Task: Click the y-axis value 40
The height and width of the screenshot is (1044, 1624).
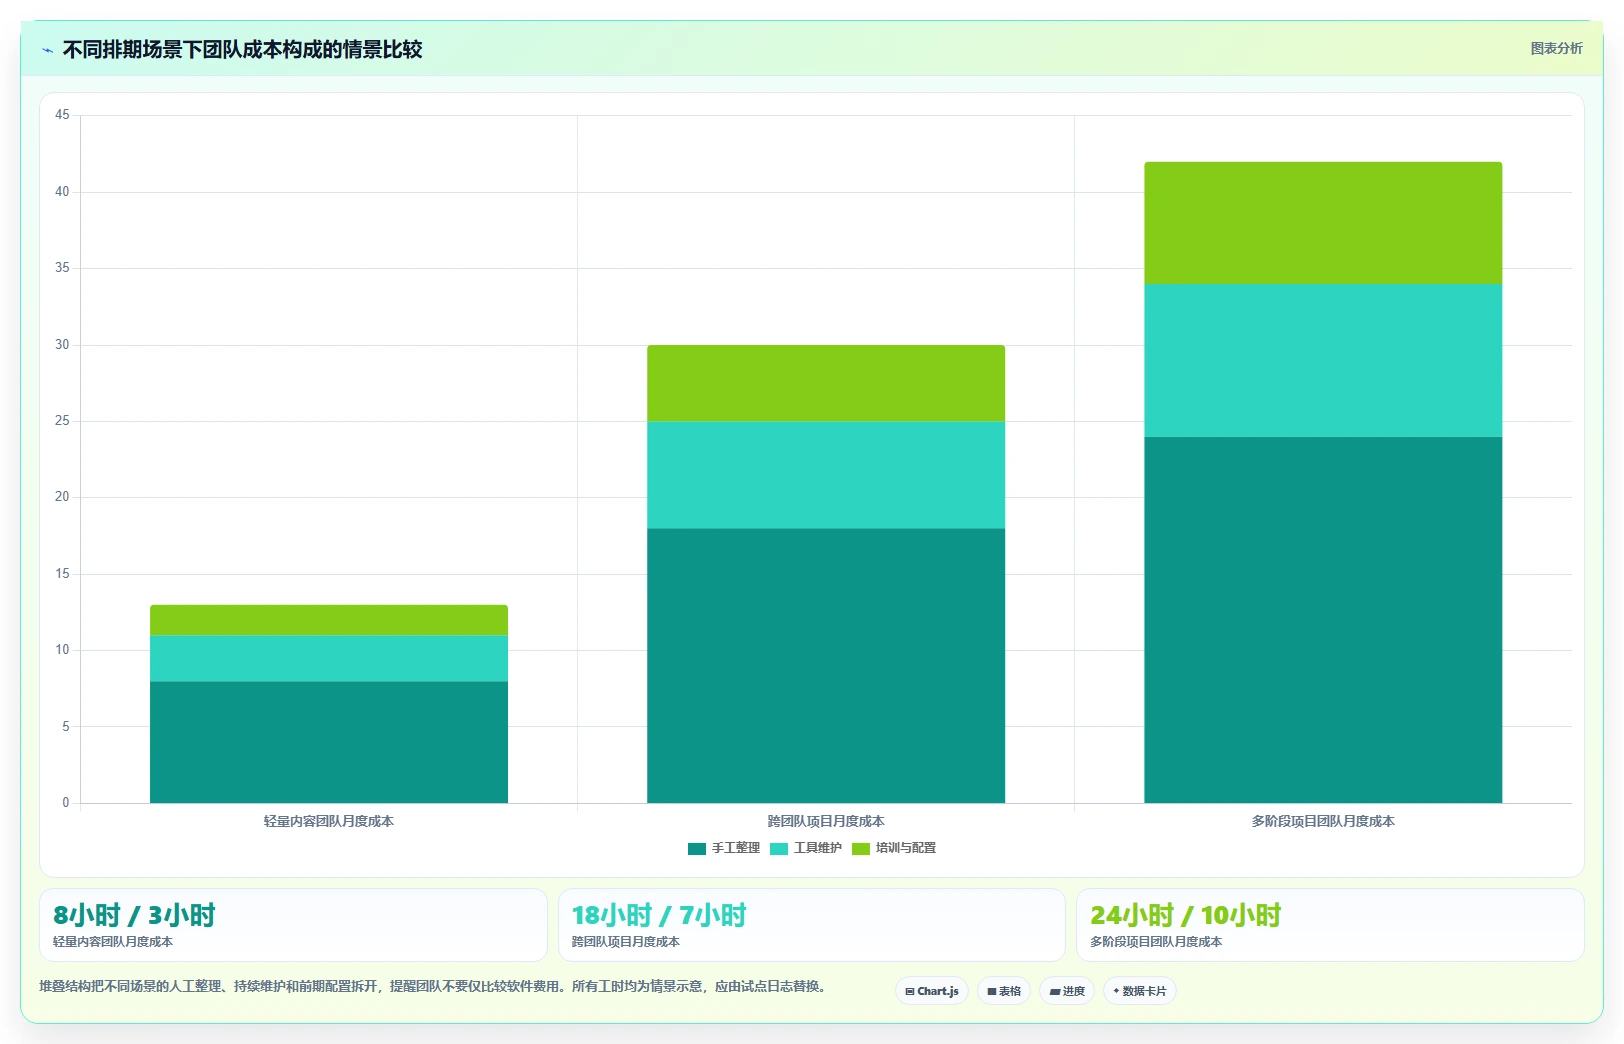Action: (x=62, y=192)
